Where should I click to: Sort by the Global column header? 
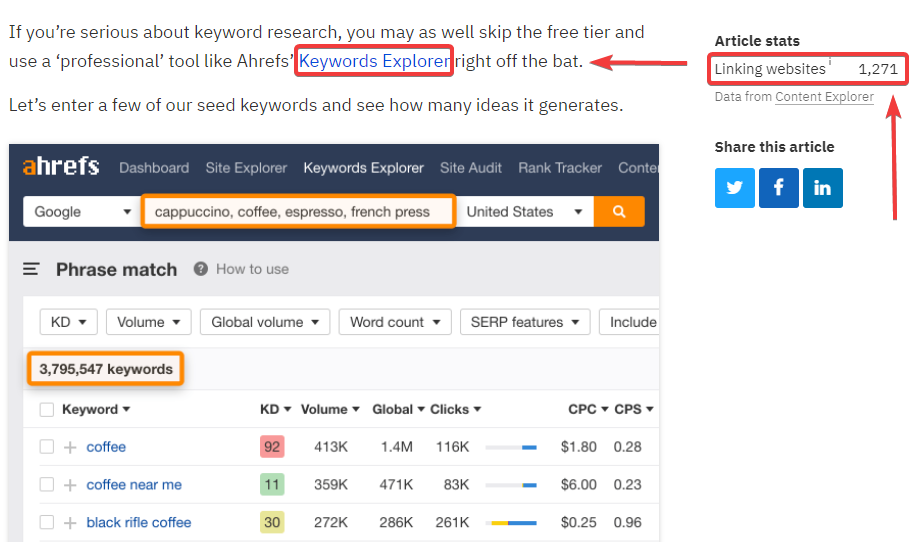398,409
